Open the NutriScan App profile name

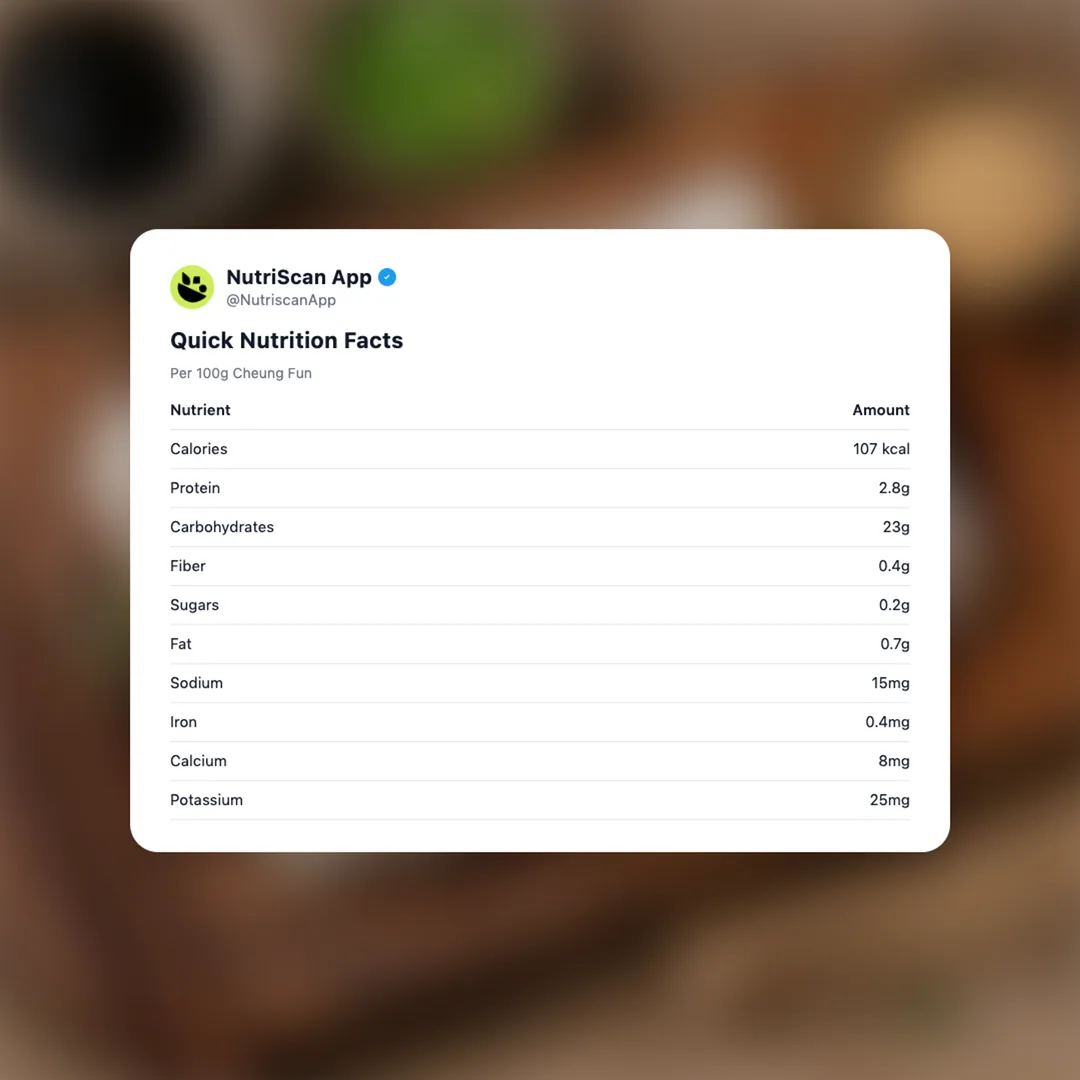[298, 277]
